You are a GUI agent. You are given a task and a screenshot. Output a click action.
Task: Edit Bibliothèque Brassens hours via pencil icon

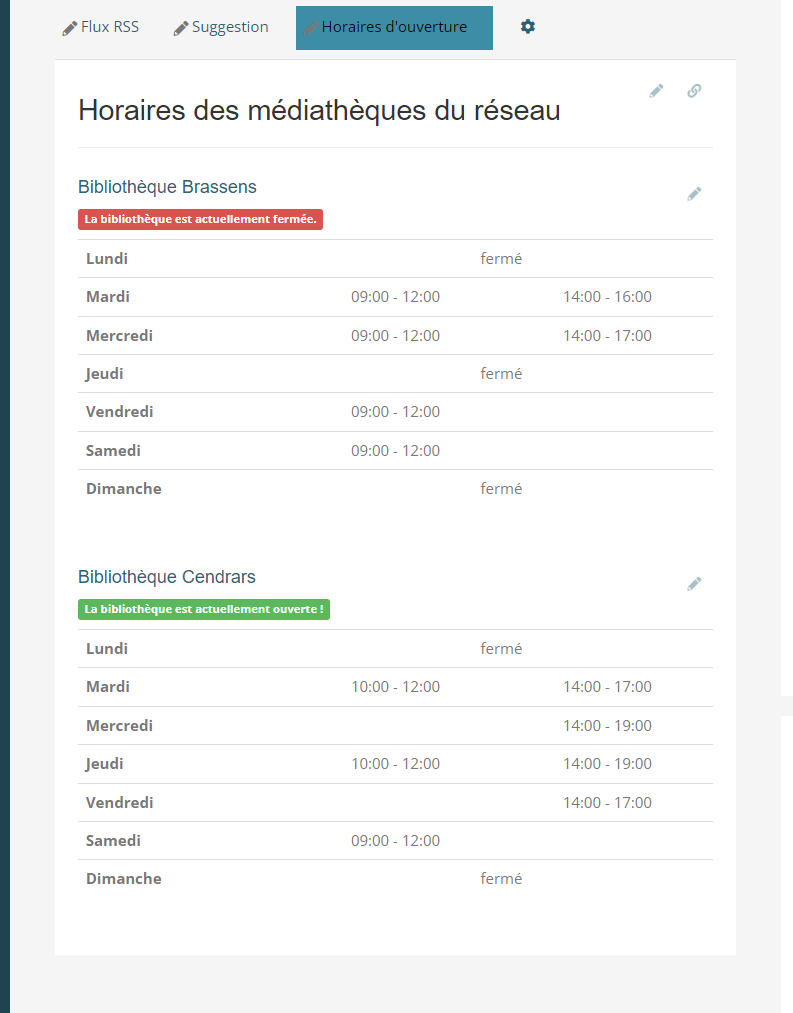tap(694, 194)
